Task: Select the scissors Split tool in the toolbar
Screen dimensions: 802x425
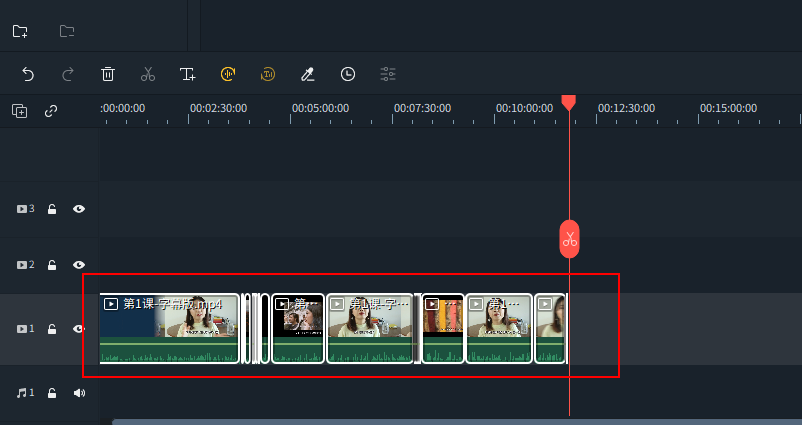Action: tap(148, 74)
